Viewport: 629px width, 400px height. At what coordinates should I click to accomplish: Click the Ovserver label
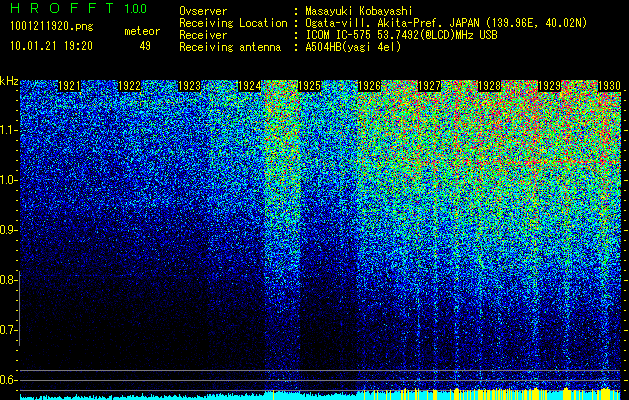[203, 11]
